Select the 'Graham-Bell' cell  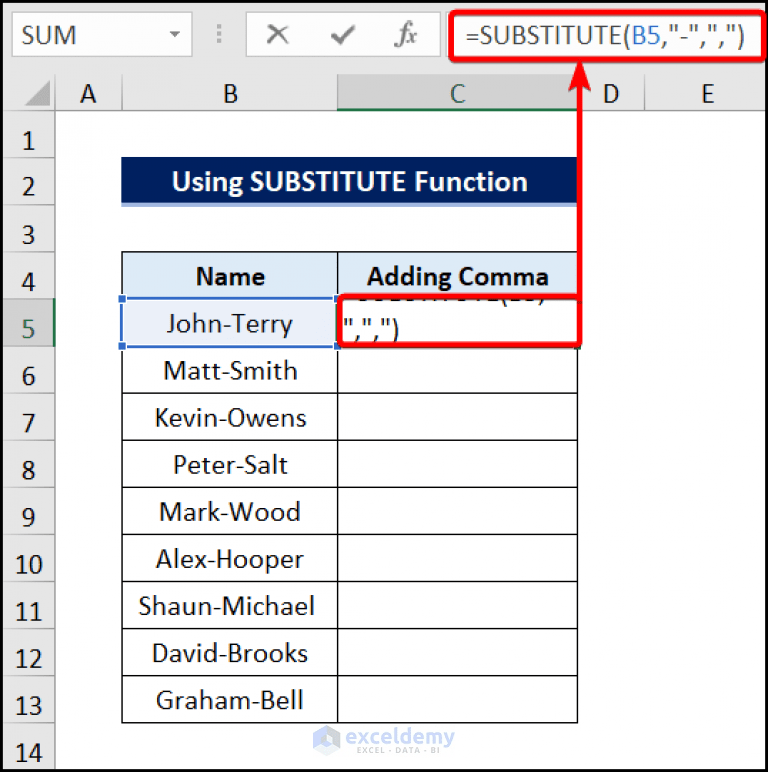pyautogui.click(x=230, y=700)
